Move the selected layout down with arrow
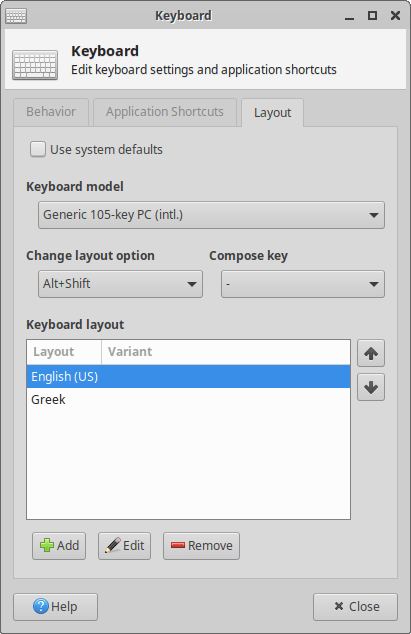Image resolution: width=411 pixels, height=634 pixels. click(371, 387)
